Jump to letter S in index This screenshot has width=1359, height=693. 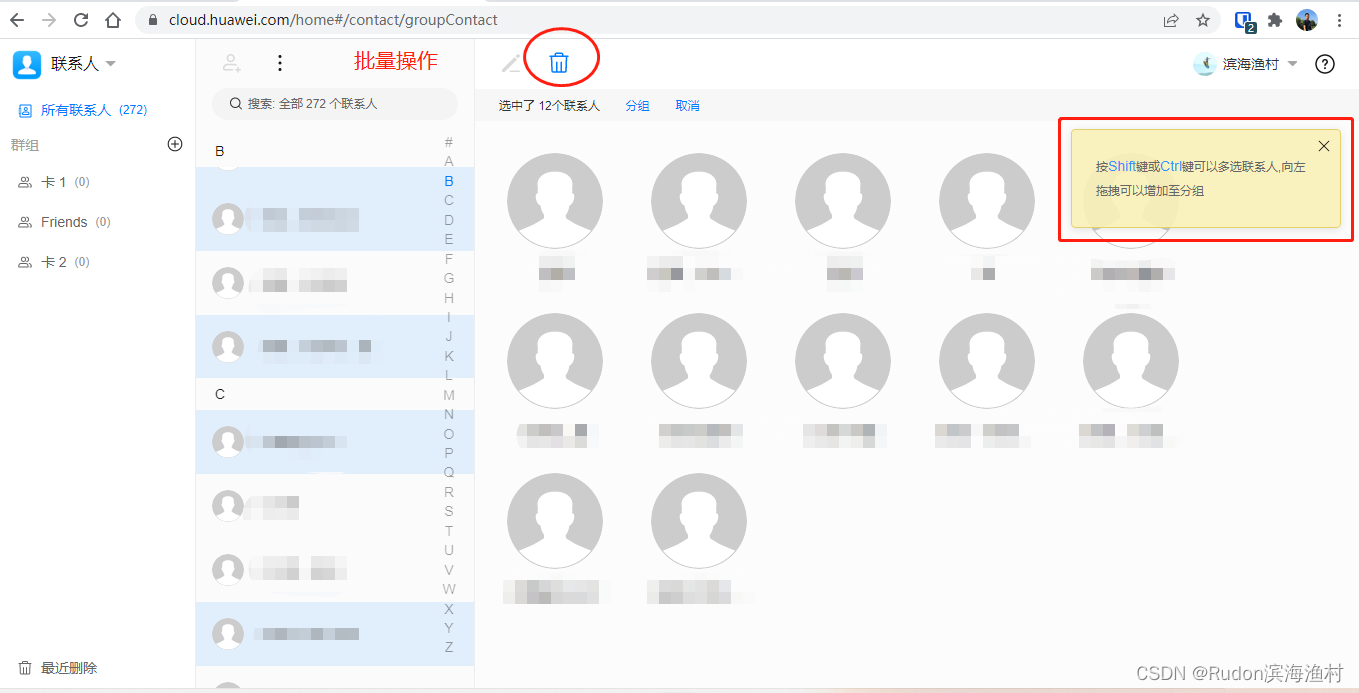coord(449,511)
